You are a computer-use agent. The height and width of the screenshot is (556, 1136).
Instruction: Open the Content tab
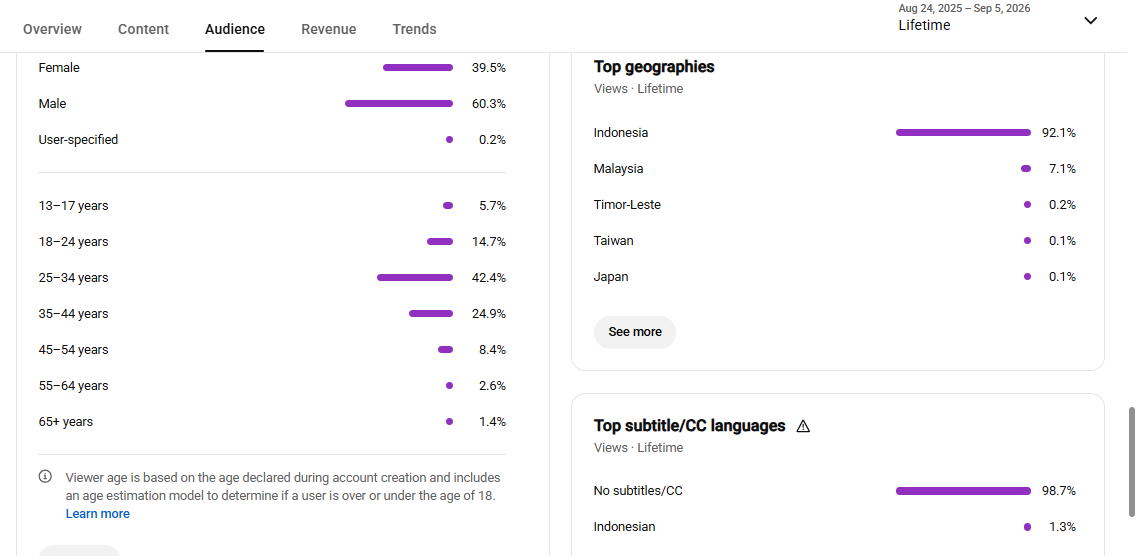pyautogui.click(x=143, y=29)
